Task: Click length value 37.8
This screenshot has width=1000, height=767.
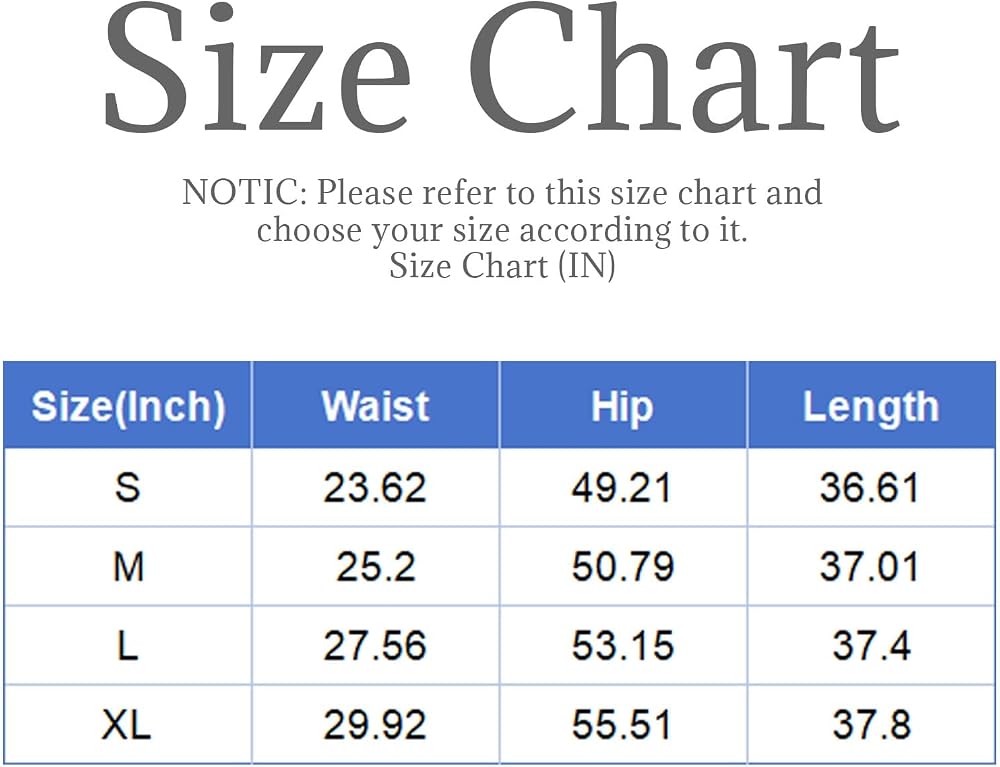Action: click(x=871, y=724)
